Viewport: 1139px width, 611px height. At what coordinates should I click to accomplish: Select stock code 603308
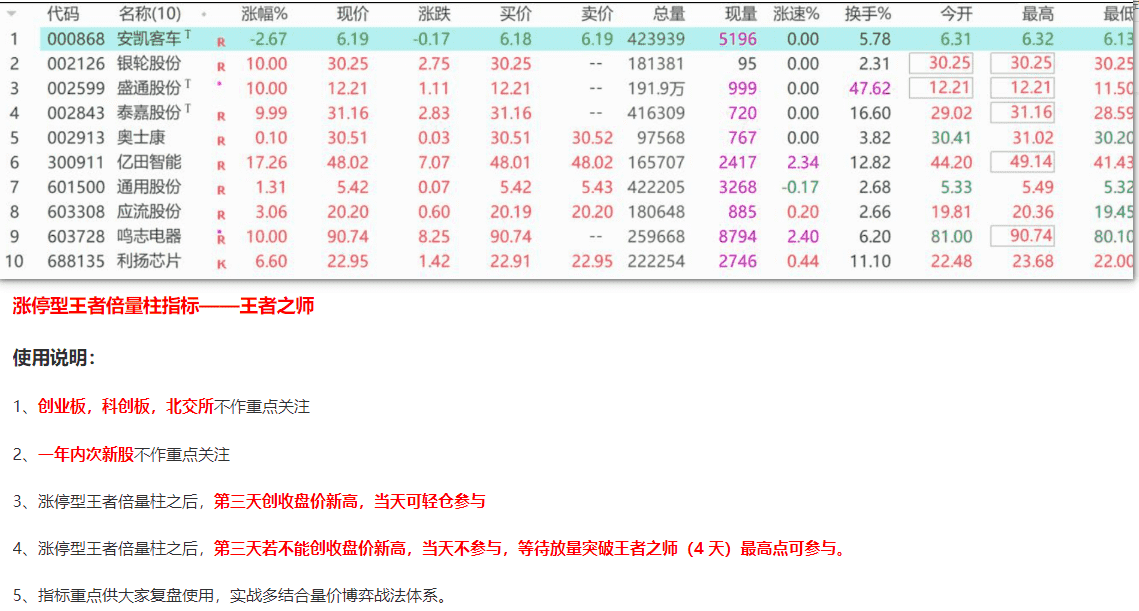pyautogui.click(x=76, y=212)
